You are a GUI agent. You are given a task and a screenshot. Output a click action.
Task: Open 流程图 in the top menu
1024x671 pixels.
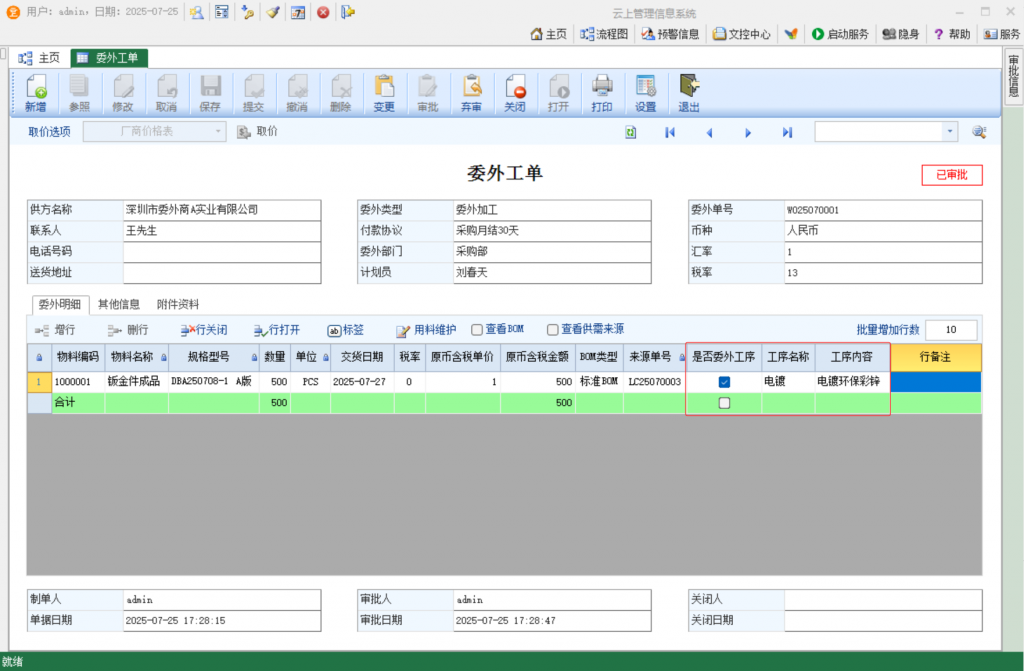(604, 34)
